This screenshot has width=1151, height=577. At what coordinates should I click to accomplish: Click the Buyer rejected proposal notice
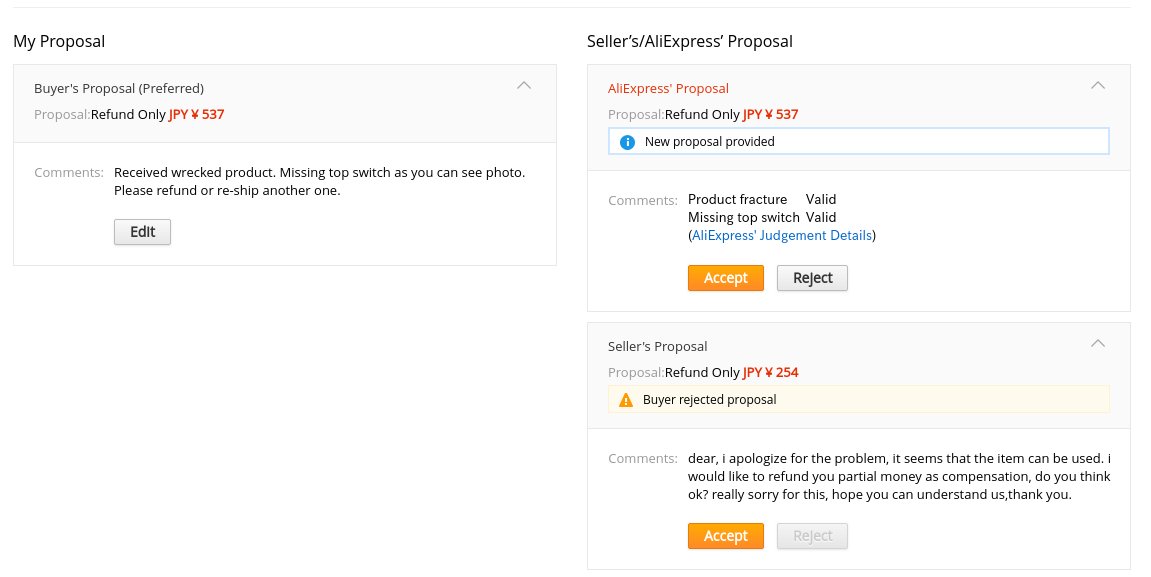[709, 400]
